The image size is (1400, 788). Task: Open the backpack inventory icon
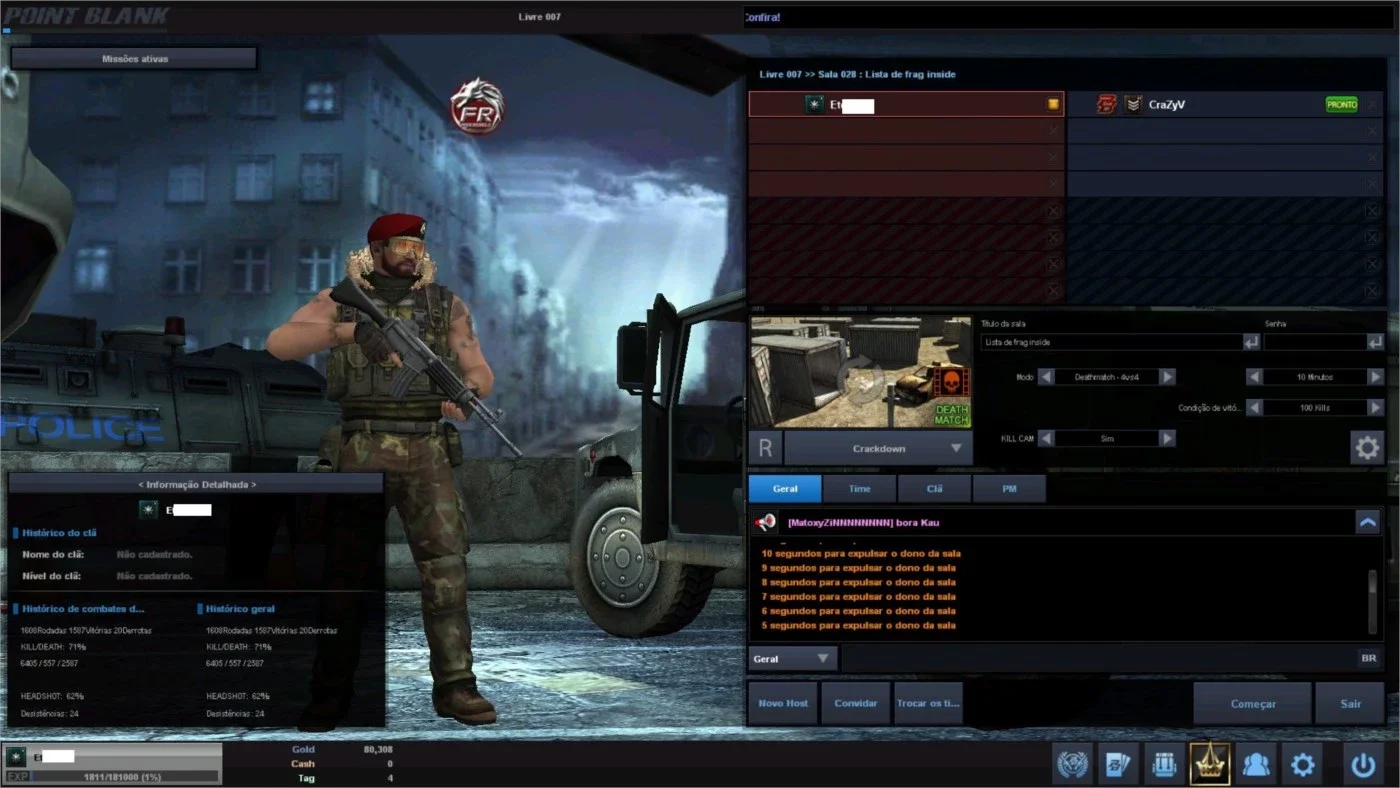point(1163,765)
